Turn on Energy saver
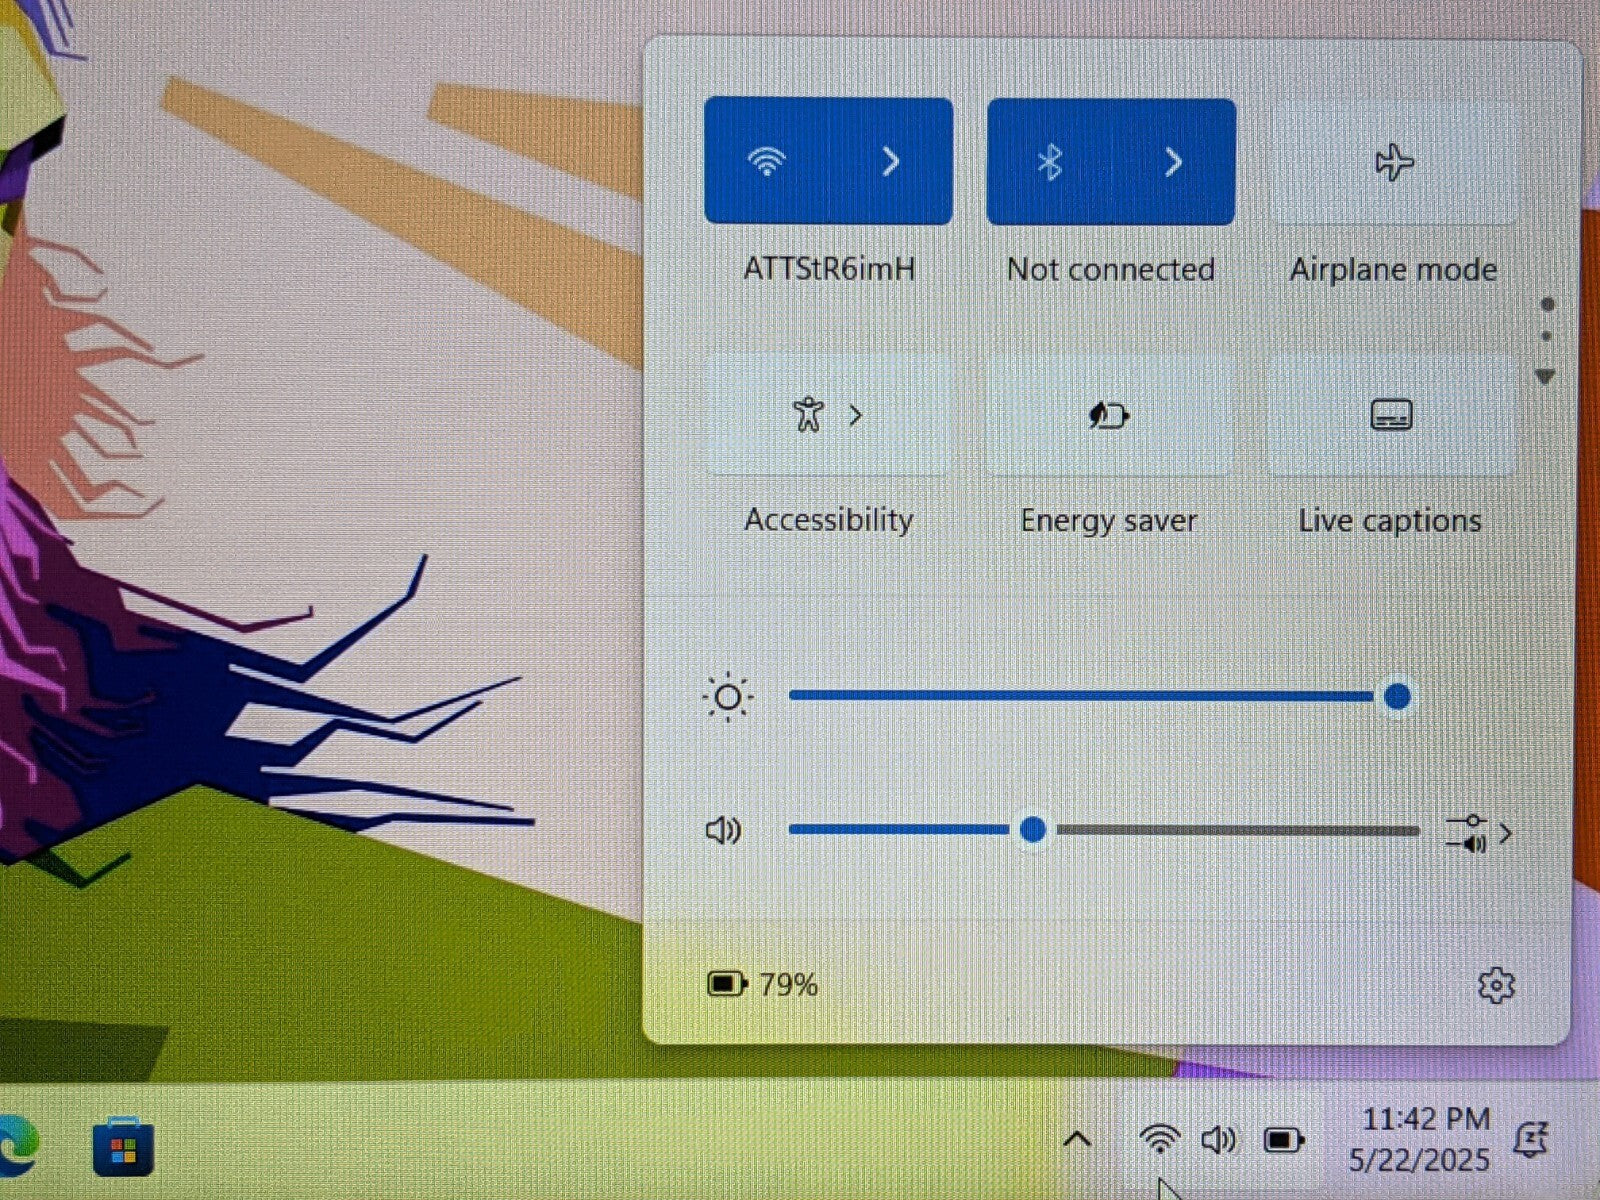Screen dimensions: 1600x1200 [x=1109, y=415]
